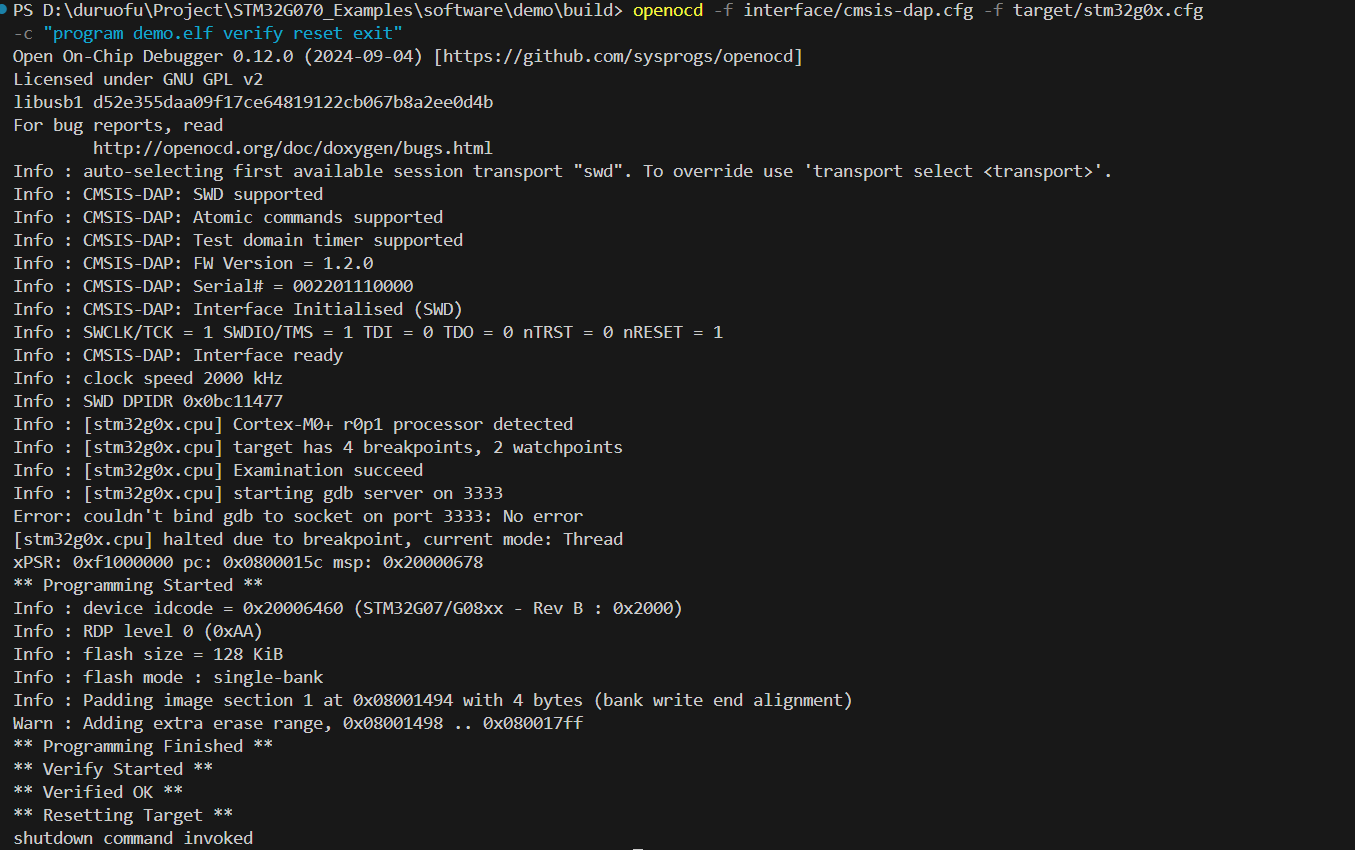Click the "** Programming Started **" line
This screenshot has height=850, width=1355.
pos(138,585)
